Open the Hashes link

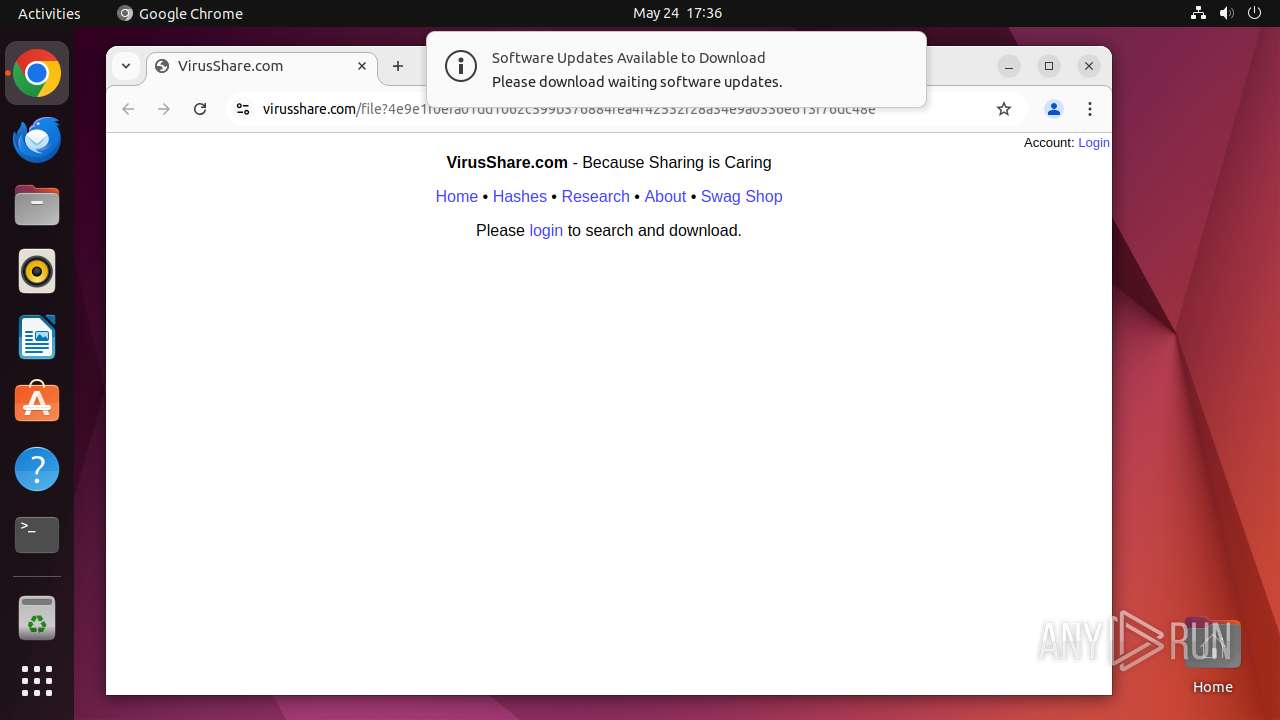[520, 196]
